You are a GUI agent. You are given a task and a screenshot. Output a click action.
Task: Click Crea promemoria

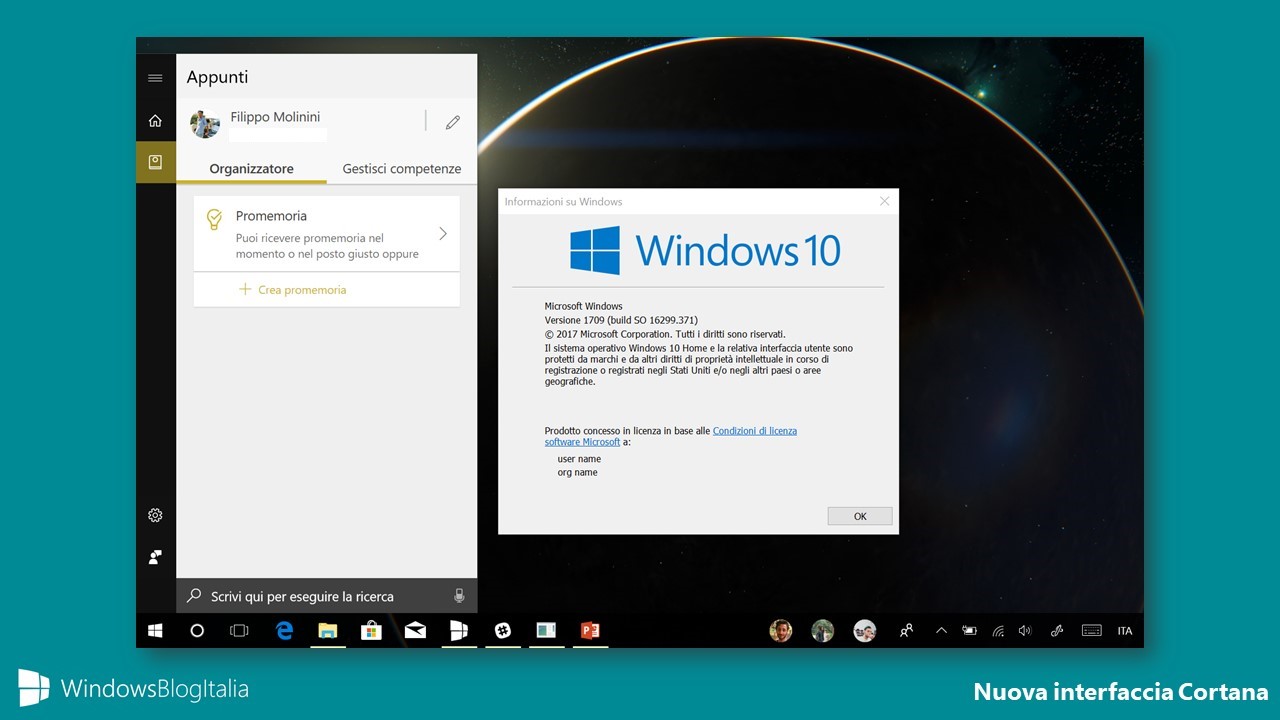pos(302,290)
